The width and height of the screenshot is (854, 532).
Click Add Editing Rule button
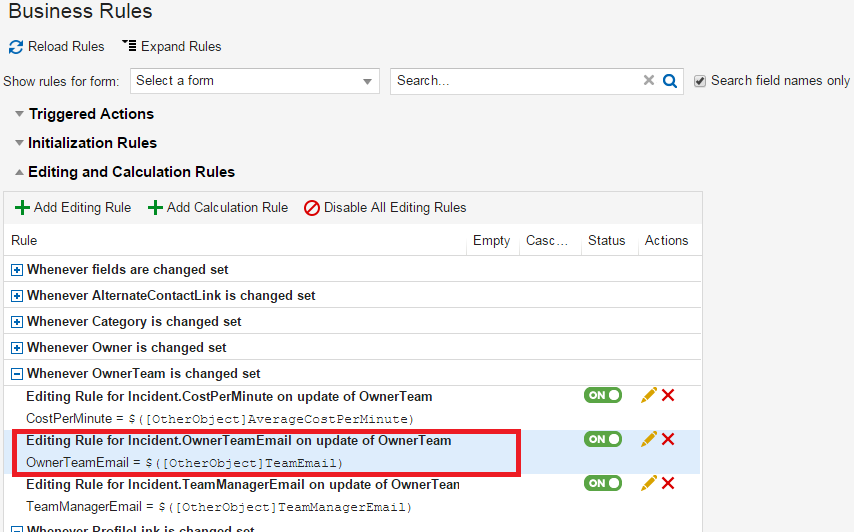(73, 208)
